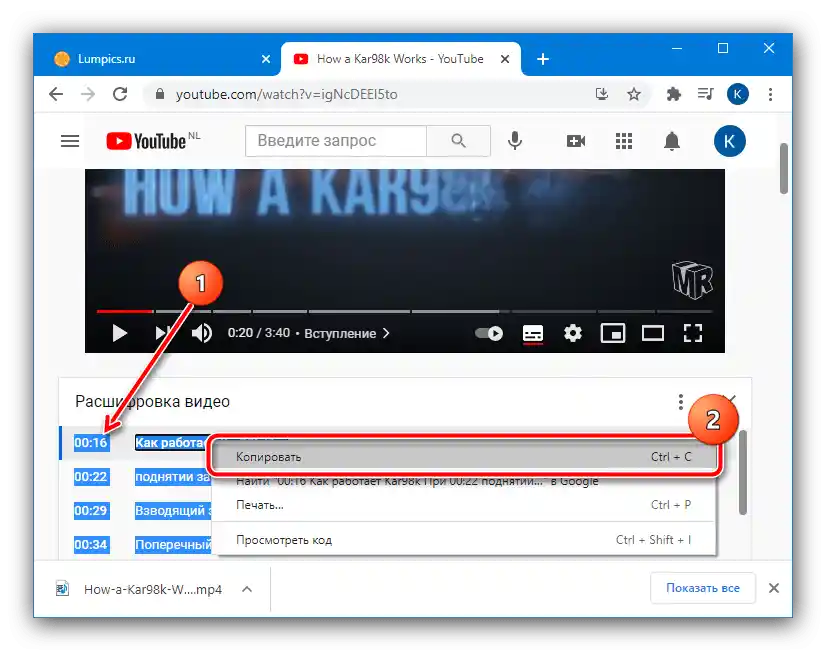This screenshot has width=826, height=651.
Task: Click the browser forward arrow
Action: 88,94
